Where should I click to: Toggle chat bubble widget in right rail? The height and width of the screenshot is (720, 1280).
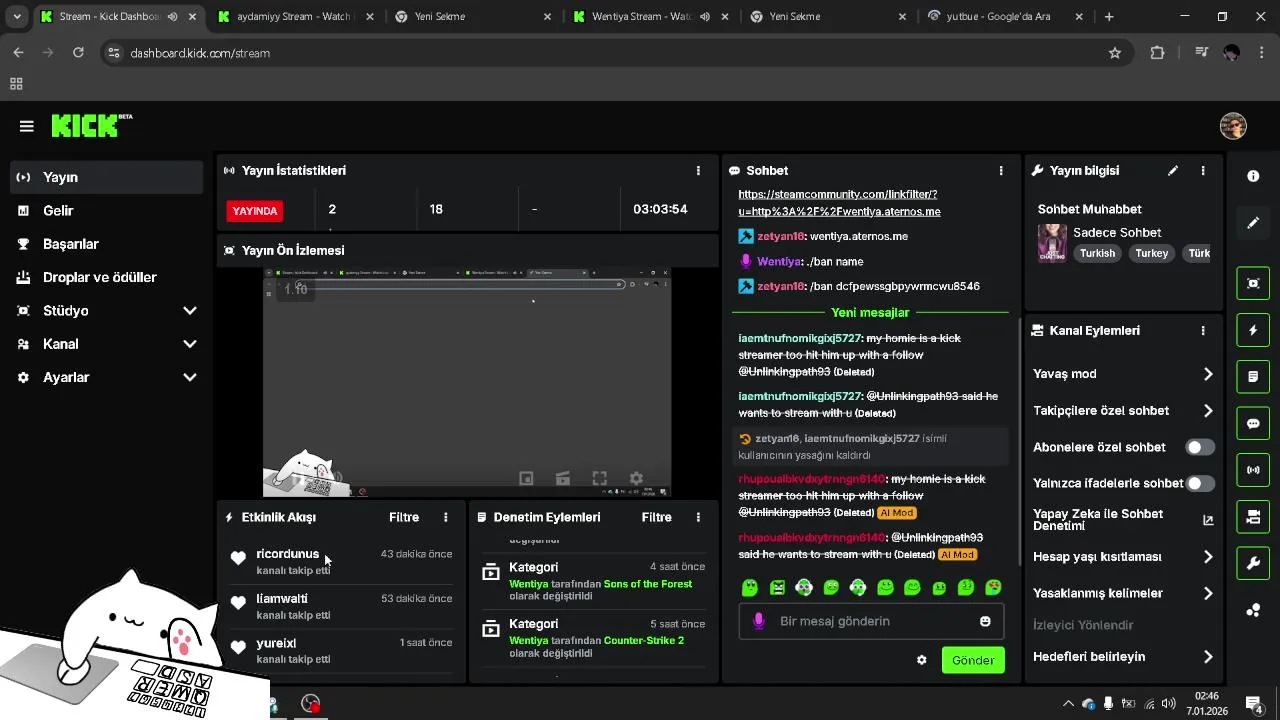coord(1253,423)
